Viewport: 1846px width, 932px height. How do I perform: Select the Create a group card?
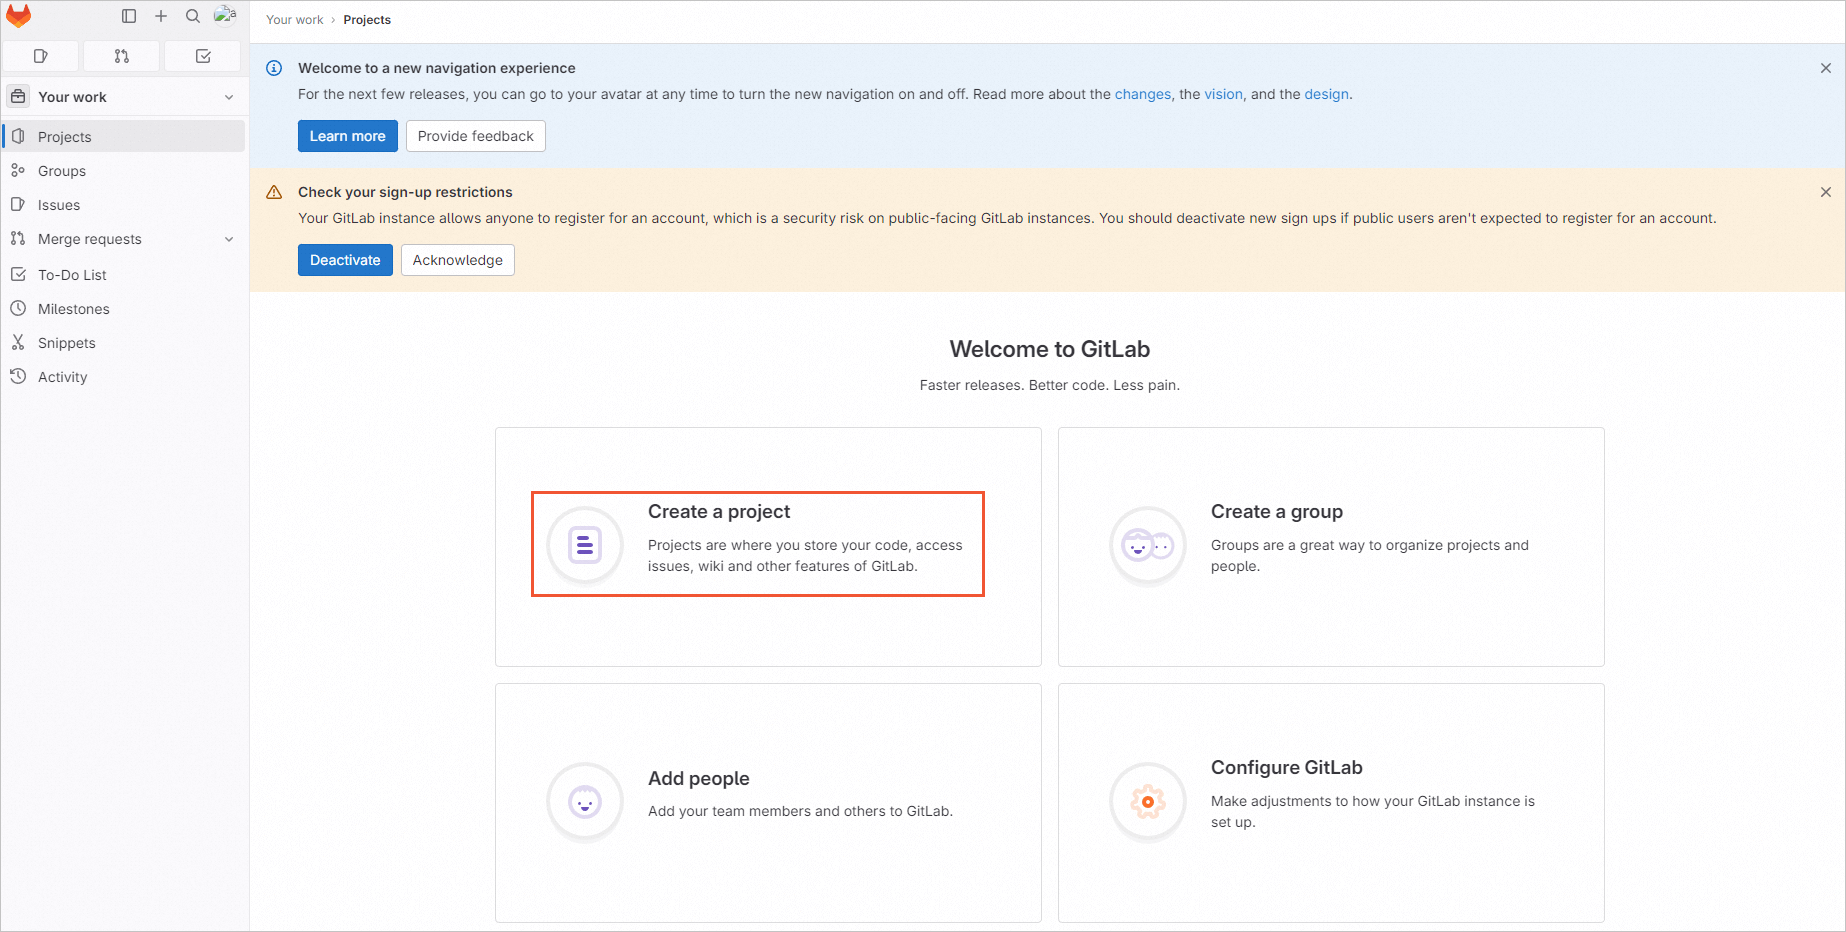(1330, 546)
